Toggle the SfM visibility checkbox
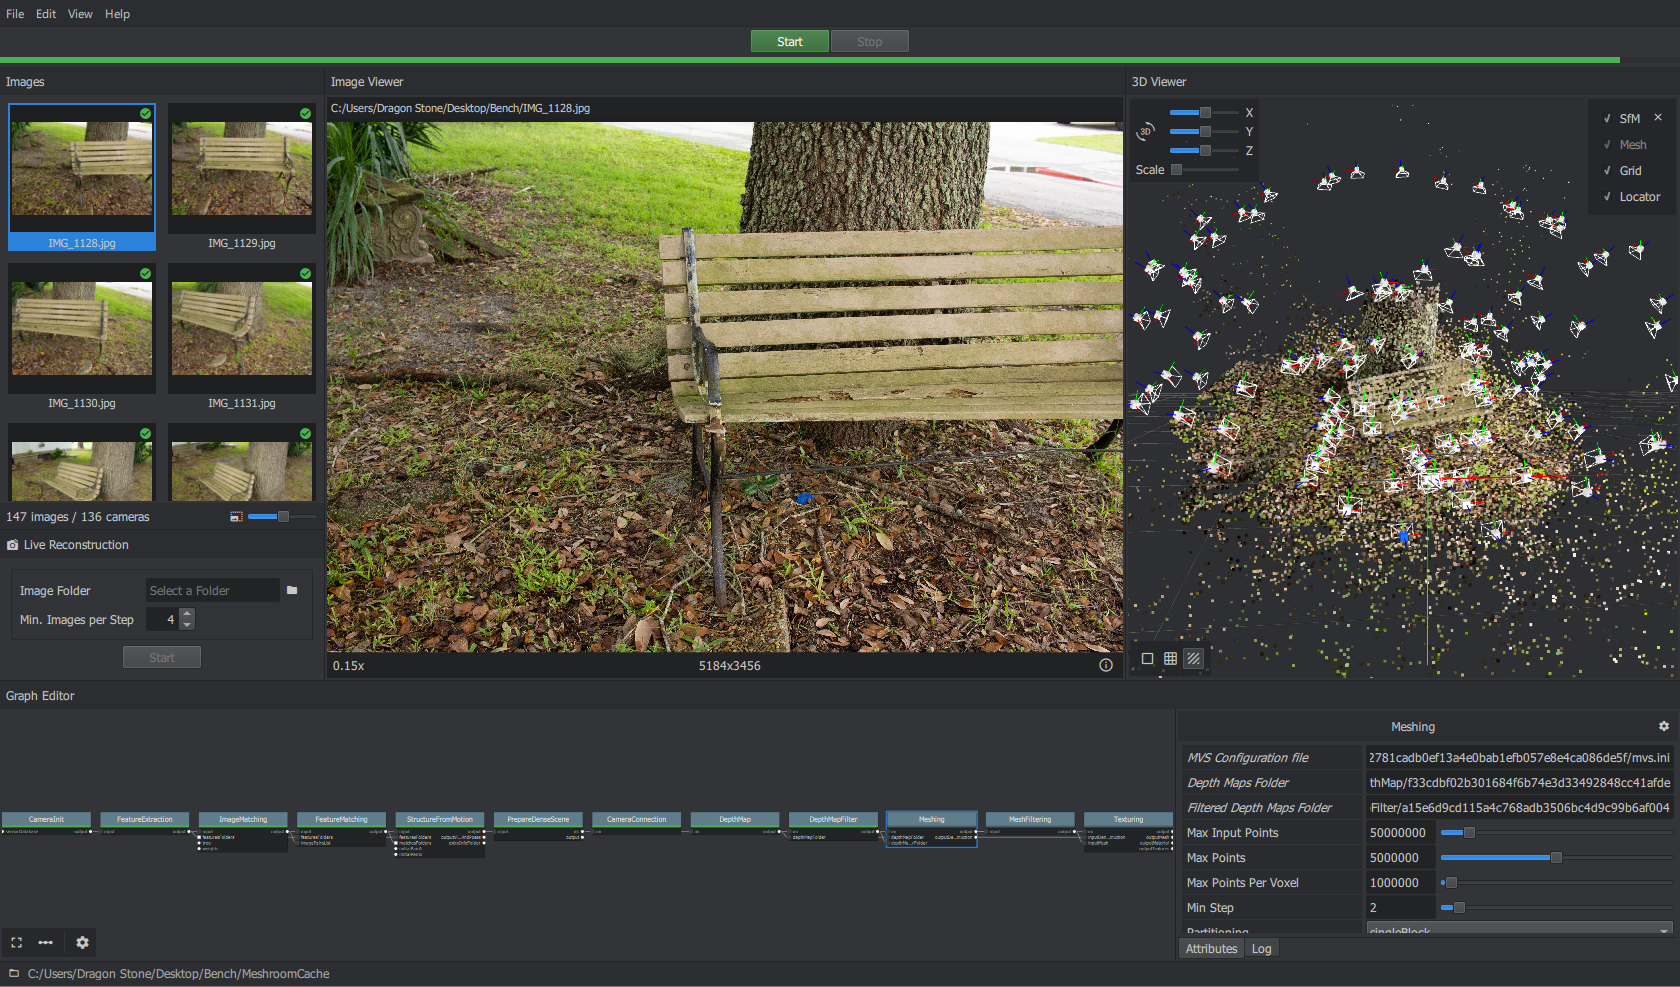 coord(1607,118)
